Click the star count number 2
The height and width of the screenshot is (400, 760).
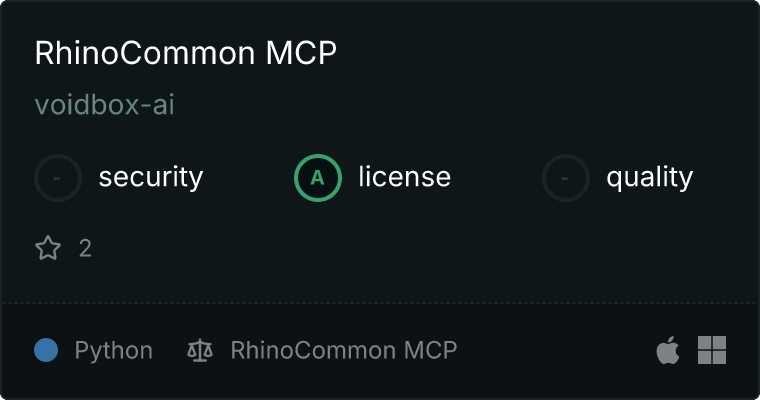point(85,248)
